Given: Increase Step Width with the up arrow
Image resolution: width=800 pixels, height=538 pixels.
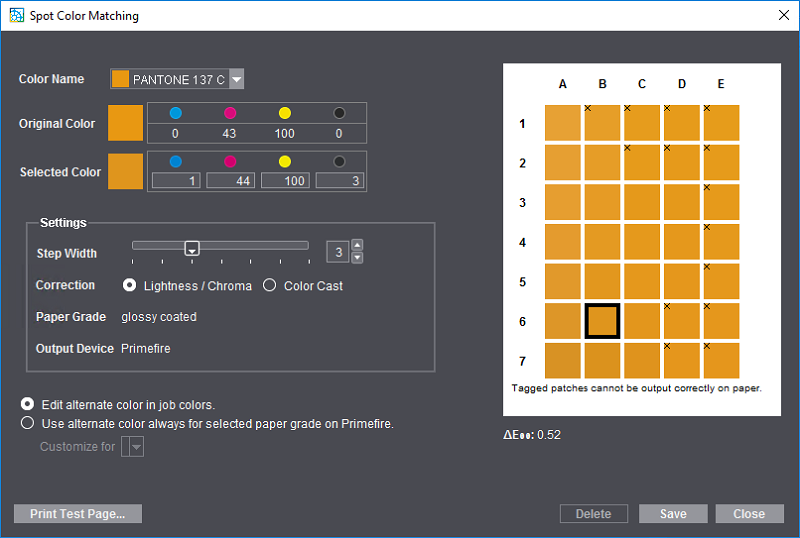Looking at the screenshot, I should (x=357, y=246).
